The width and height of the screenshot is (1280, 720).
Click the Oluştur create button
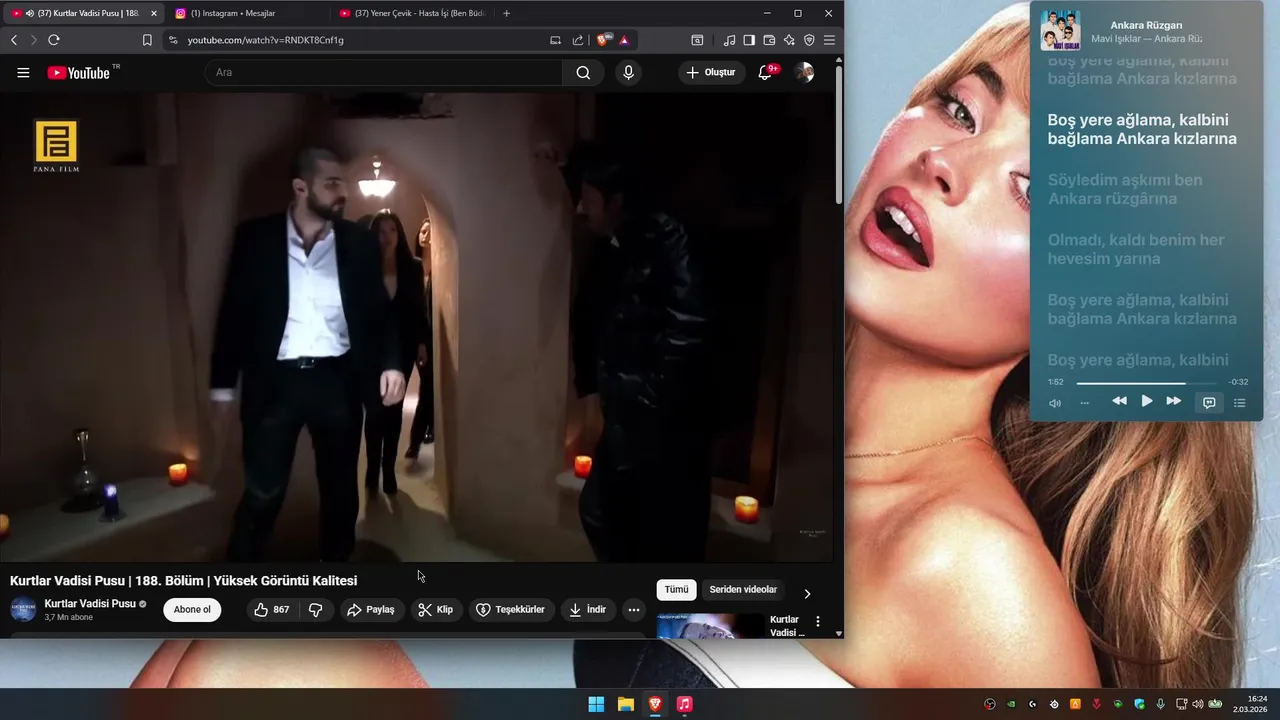(x=711, y=72)
